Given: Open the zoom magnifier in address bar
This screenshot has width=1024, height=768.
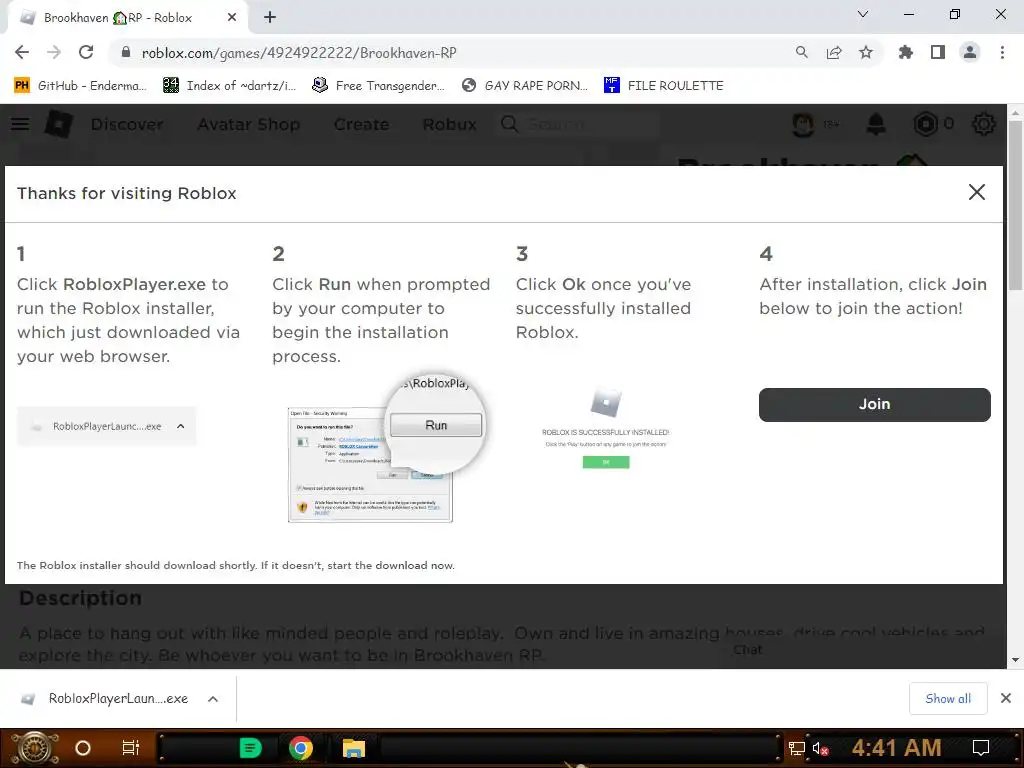Looking at the screenshot, I should (x=801, y=52).
